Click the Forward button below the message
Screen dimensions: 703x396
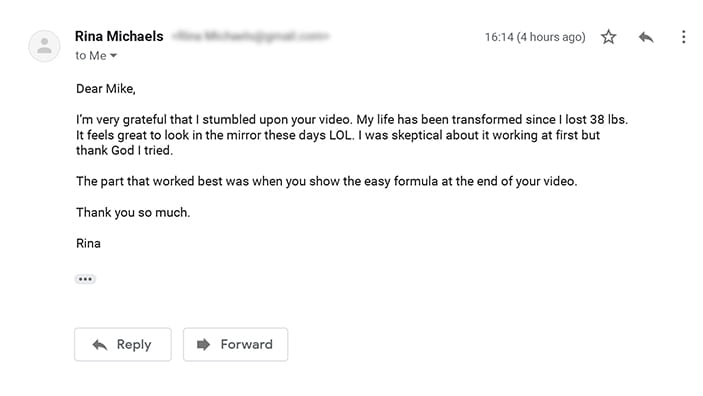click(x=235, y=344)
